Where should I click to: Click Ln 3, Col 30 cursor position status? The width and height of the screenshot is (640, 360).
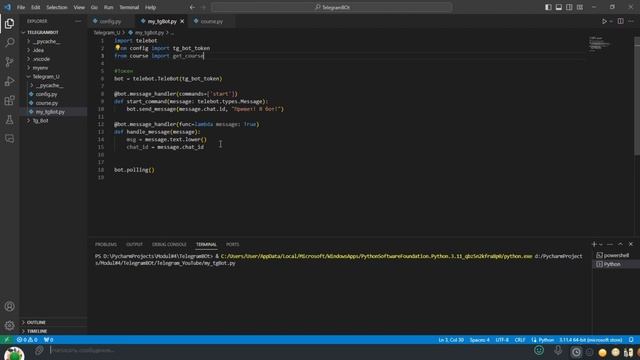pyautogui.click(x=451, y=340)
